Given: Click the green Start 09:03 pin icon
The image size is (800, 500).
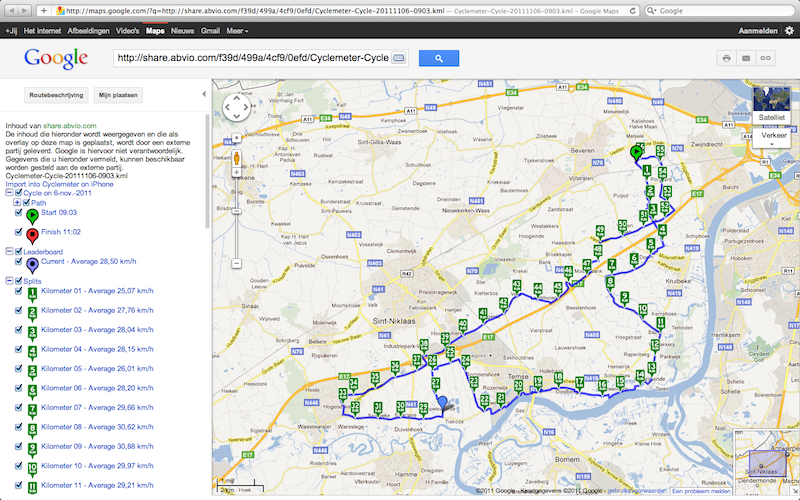Looking at the screenshot, I should pyautogui.click(x=32, y=216).
